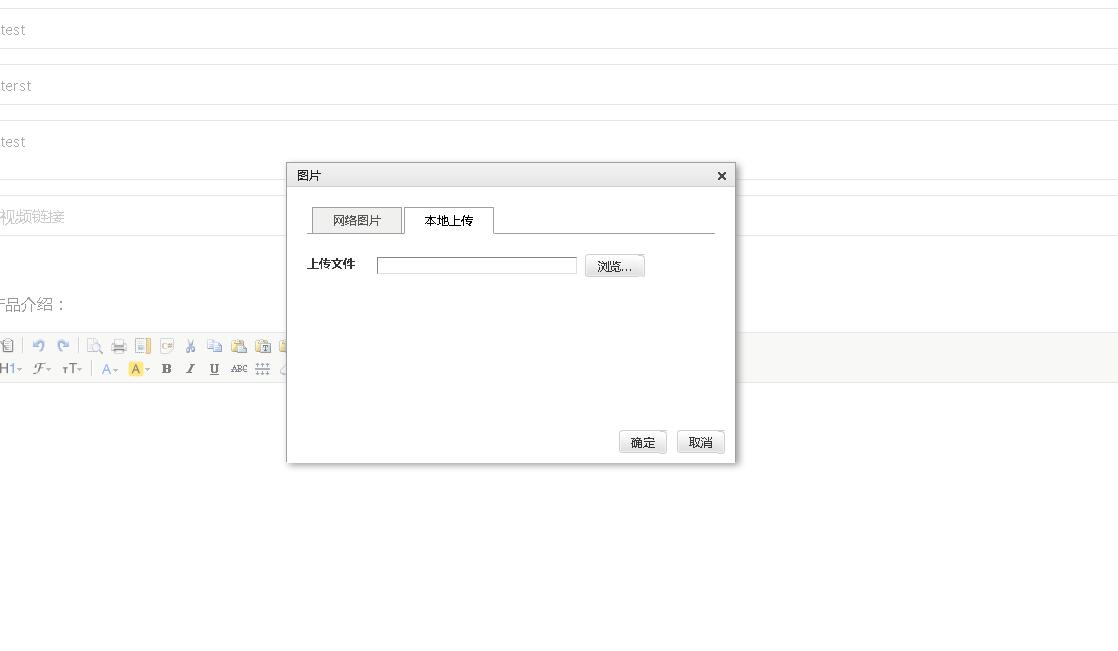The image size is (1118, 651).
Task: Open the font family dropdown
Action: (43, 369)
